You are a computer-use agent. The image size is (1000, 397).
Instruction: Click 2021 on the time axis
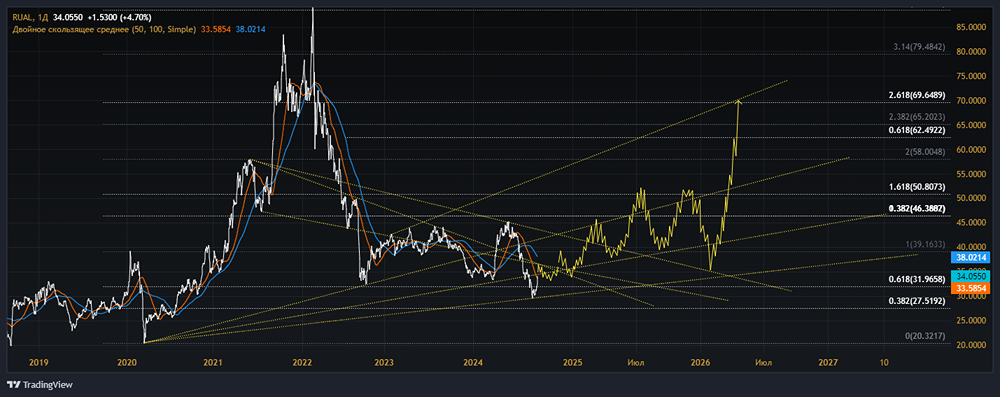click(213, 363)
